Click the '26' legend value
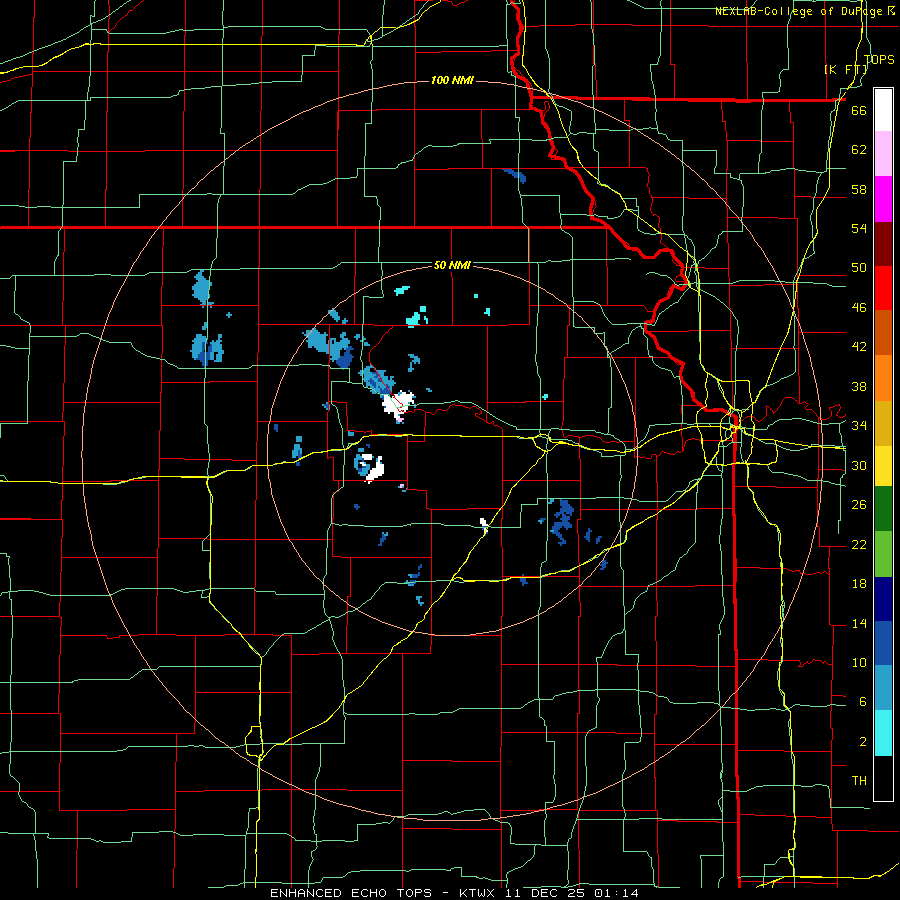 click(859, 505)
